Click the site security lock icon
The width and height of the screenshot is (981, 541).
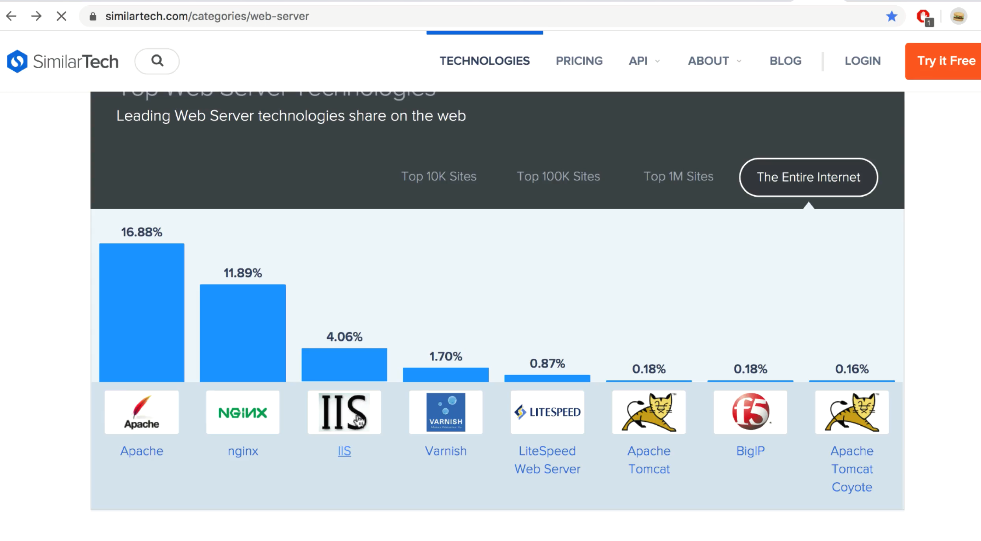(x=93, y=16)
